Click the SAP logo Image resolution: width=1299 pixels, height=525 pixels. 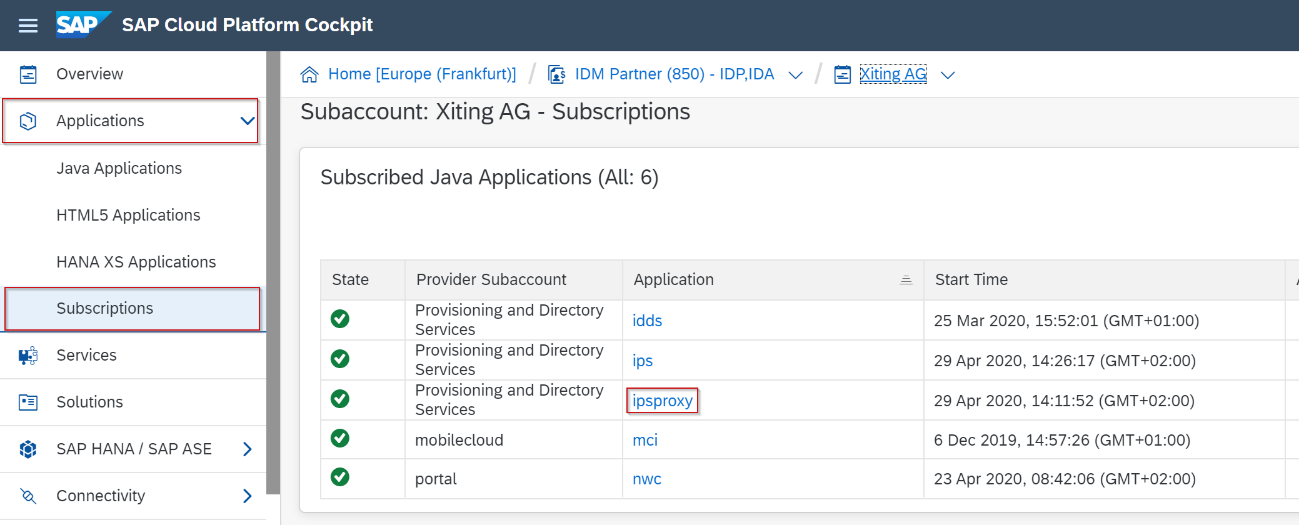[83, 24]
